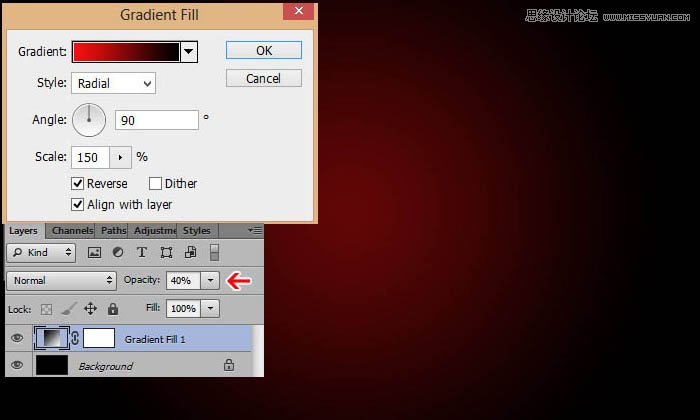Switch to the Layers tab
700x420 pixels.
(23, 231)
